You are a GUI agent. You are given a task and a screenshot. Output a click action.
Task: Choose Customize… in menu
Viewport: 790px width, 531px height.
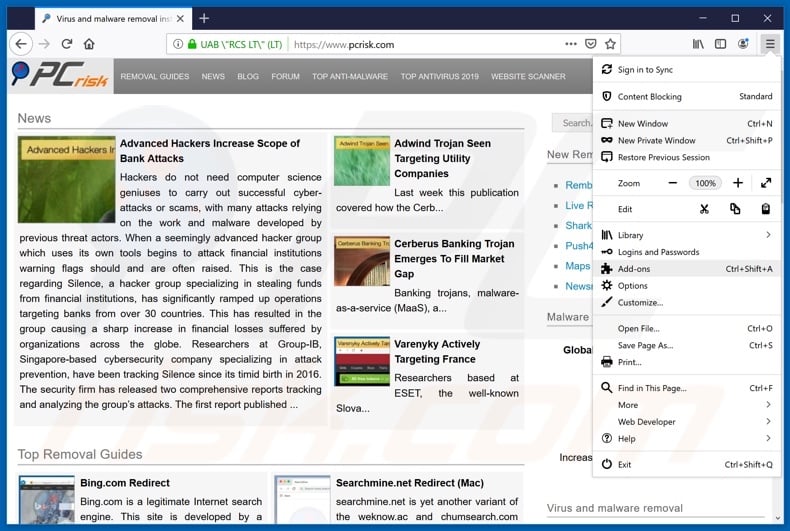pos(687,303)
